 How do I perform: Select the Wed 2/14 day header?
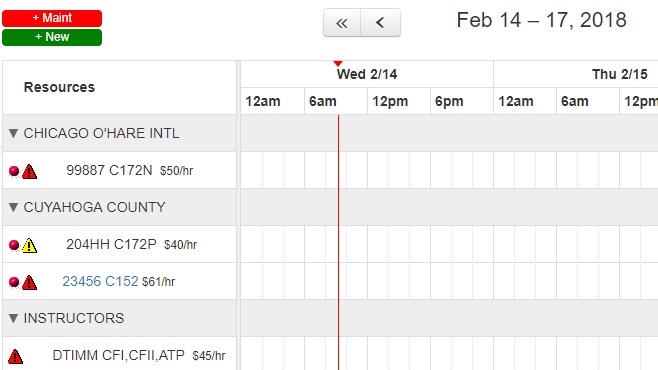point(367,74)
